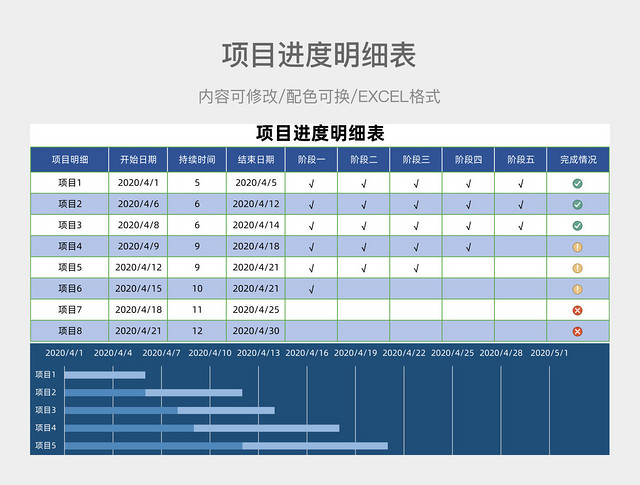The height and width of the screenshot is (485, 640).
Task: Click the 2020/5/1 chart axis label
Action: (x=549, y=353)
